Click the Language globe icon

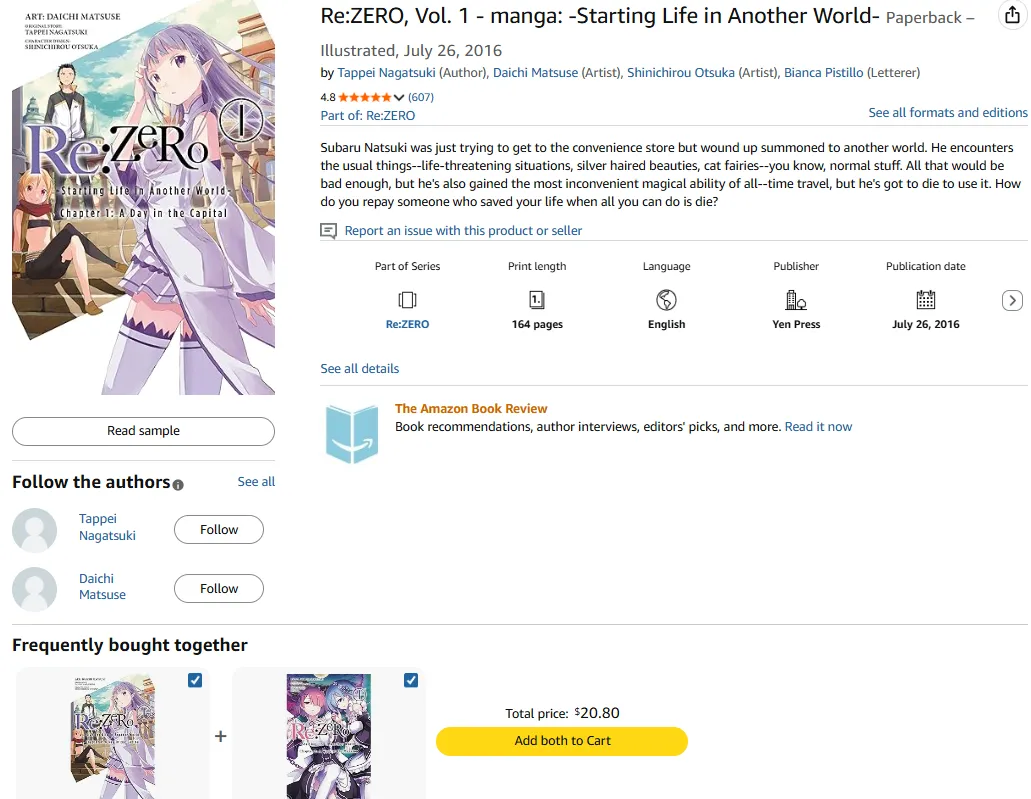(666, 300)
